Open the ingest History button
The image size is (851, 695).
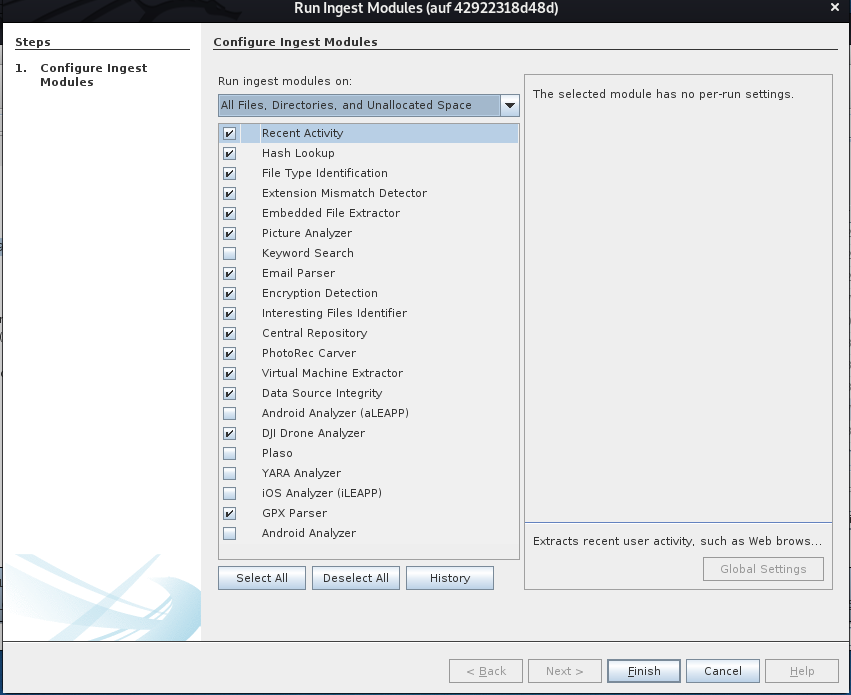(449, 578)
